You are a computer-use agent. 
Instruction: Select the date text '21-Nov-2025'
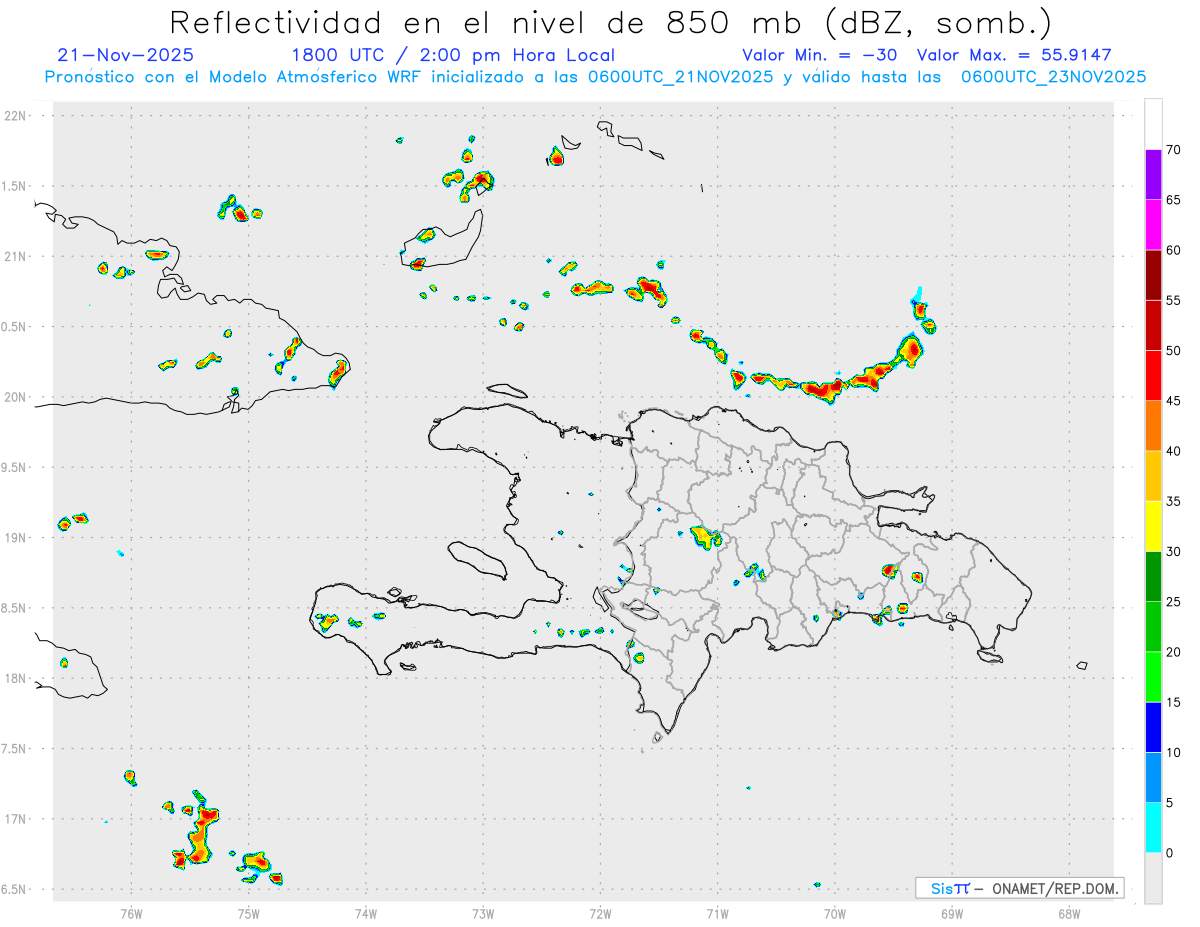point(126,55)
